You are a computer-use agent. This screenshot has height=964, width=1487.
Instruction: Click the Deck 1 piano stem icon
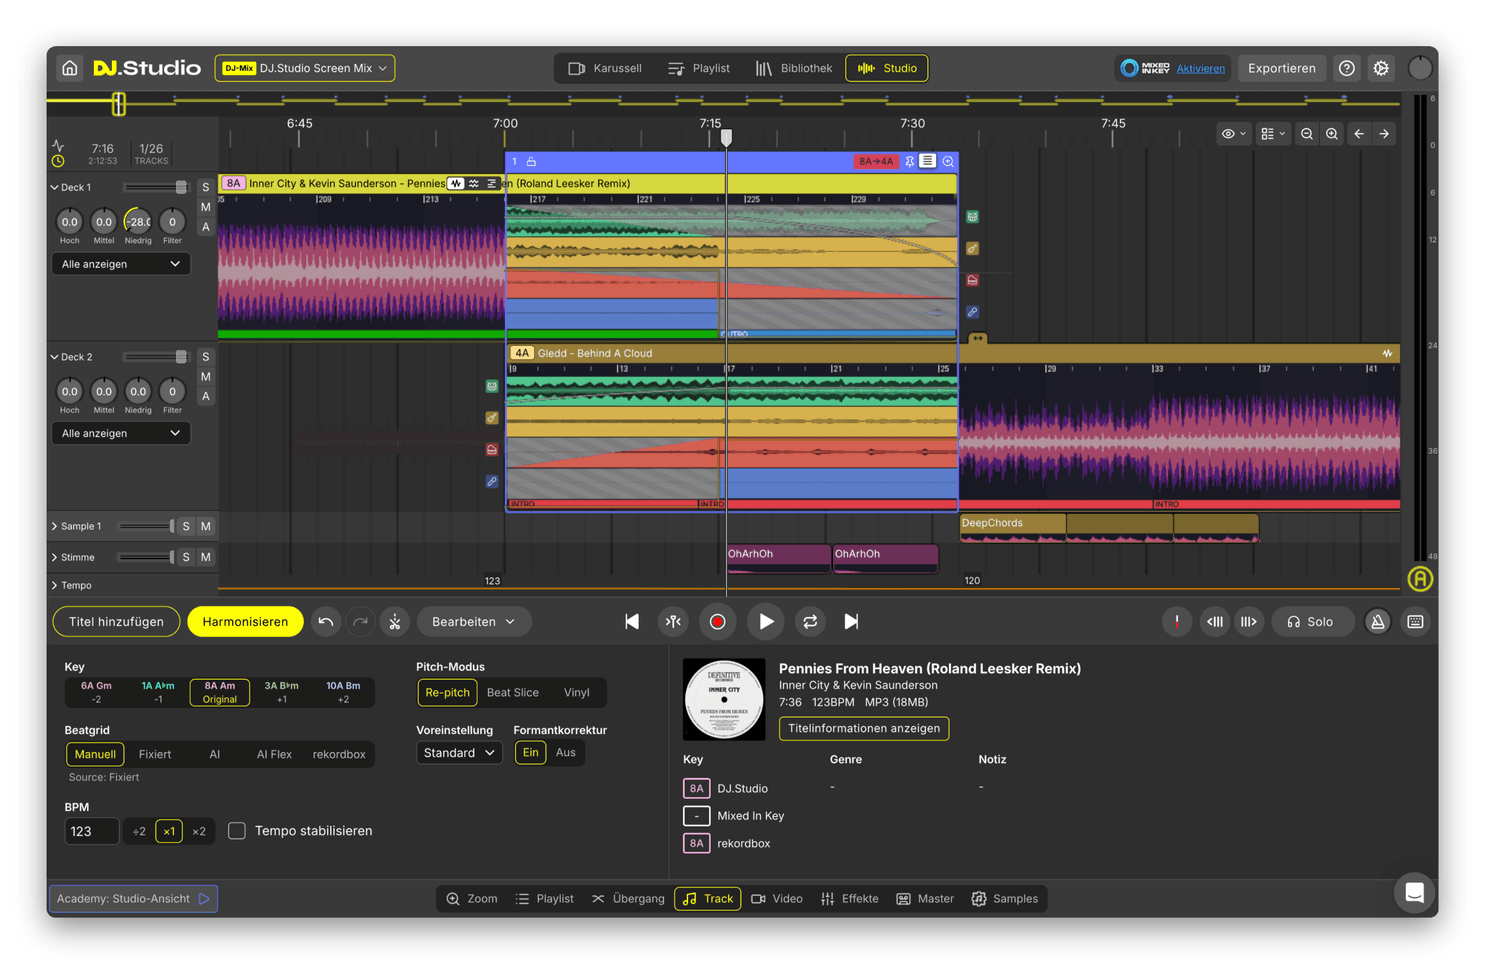(x=972, y=281)
